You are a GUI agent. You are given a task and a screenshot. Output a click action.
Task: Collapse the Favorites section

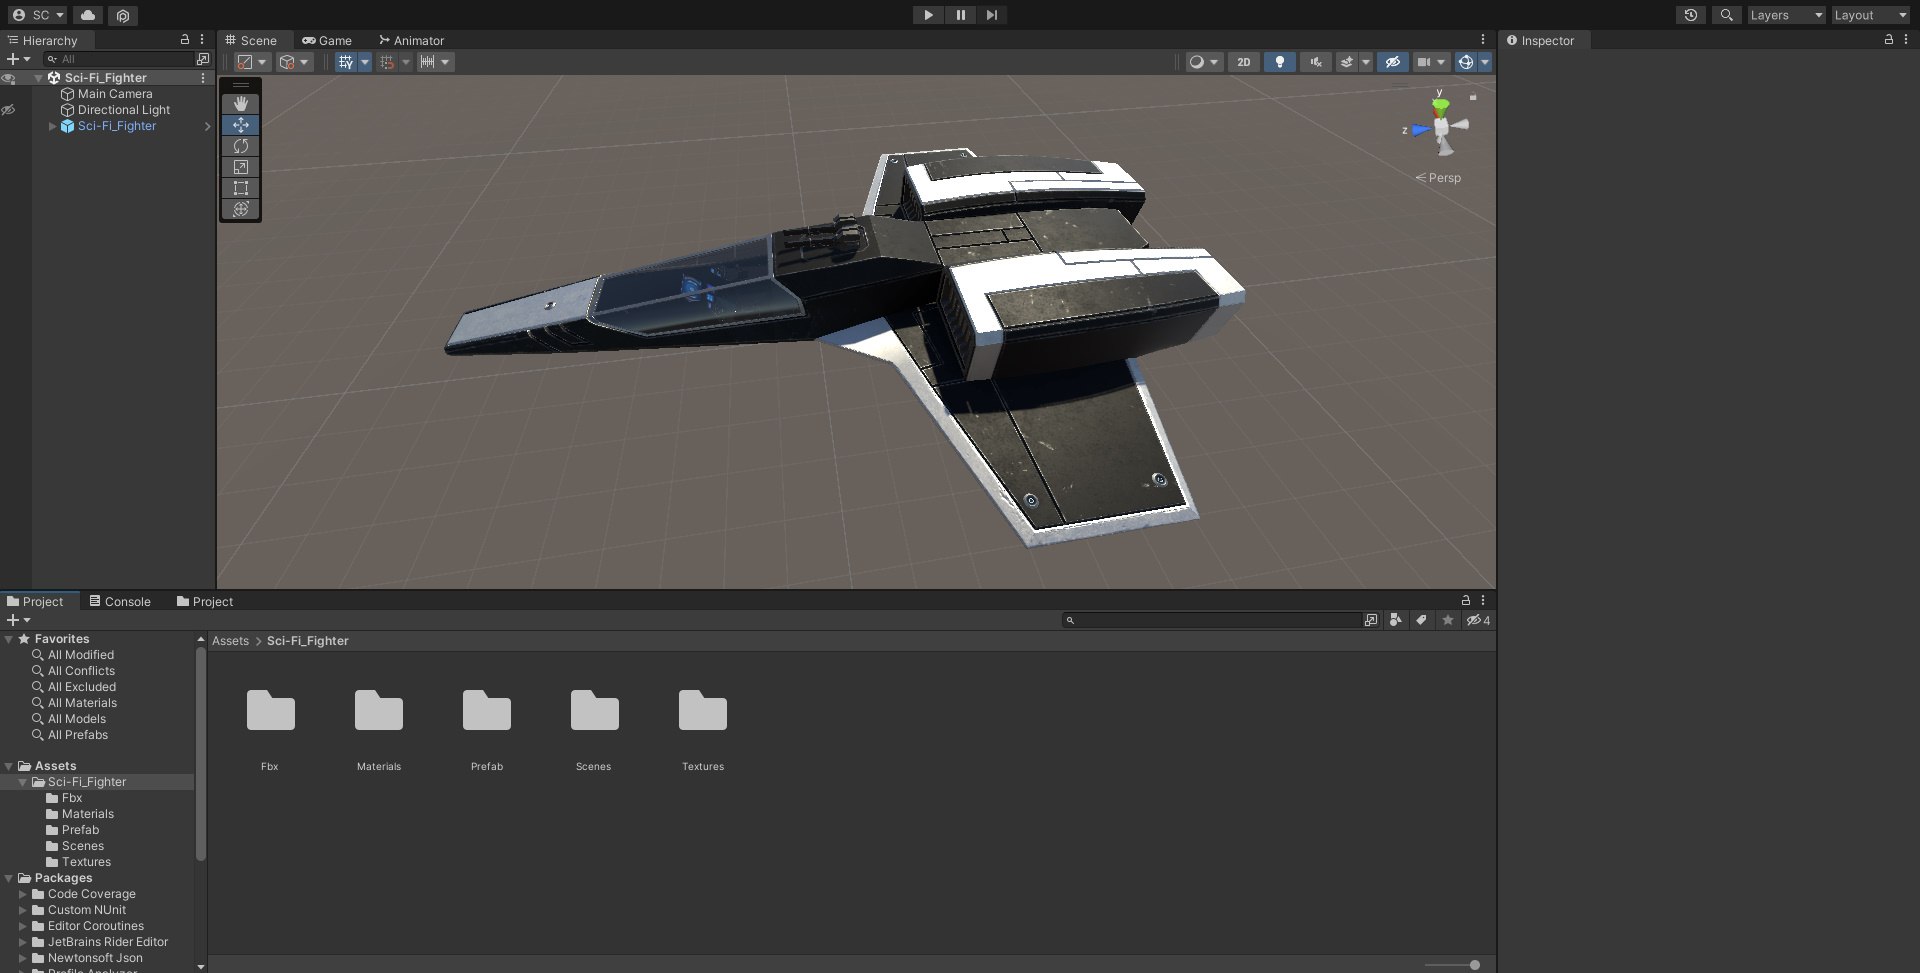pos(9,639)
